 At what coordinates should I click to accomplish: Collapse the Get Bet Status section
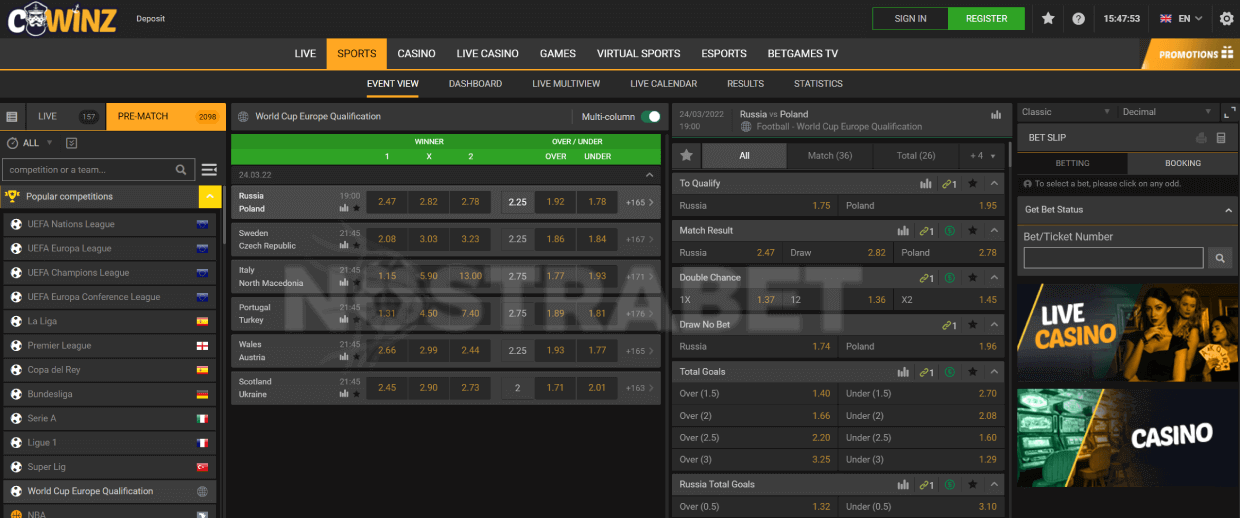[1229, 210]
